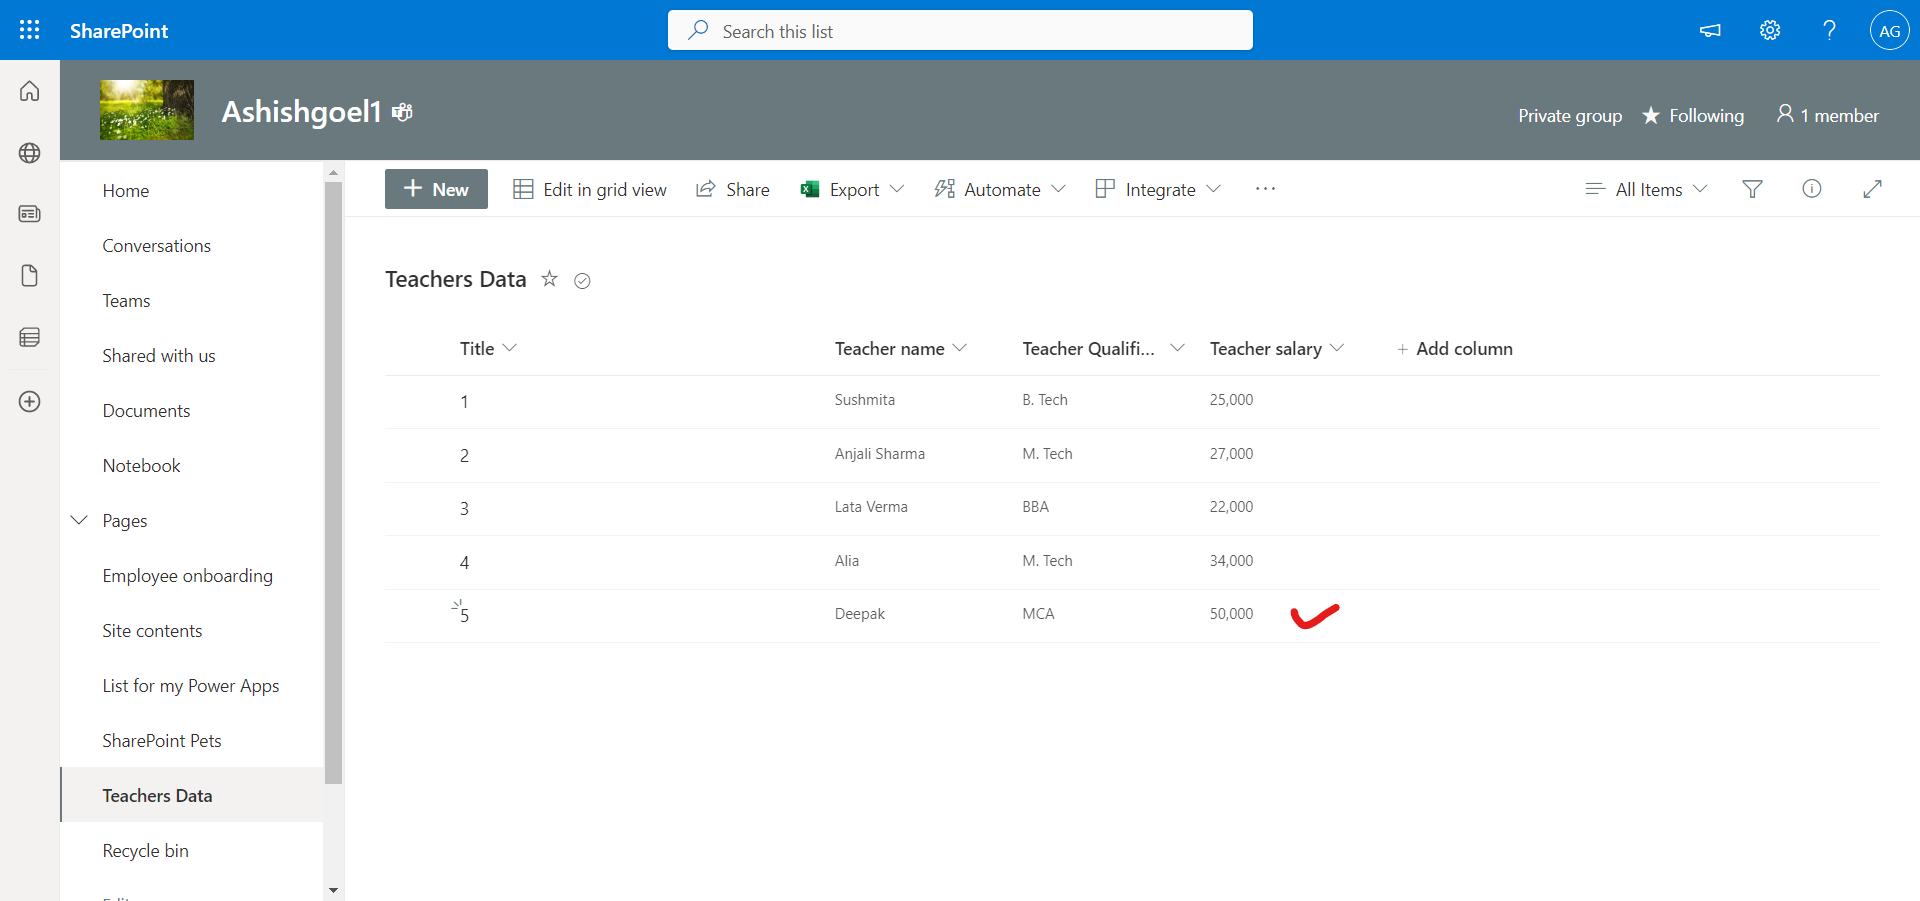Open SharePoint settings gear

[1769, 30]
